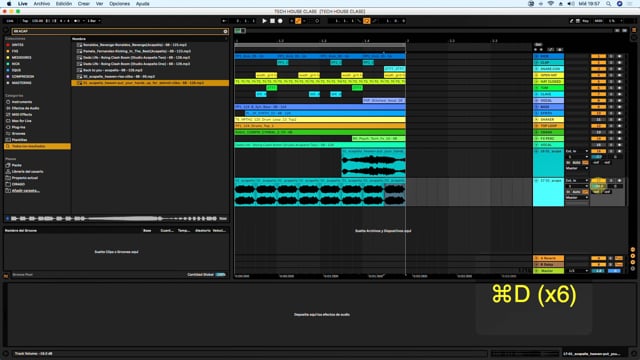Clear the browser search field
The width and height of the screenshot is (640, 360).
pos(225,31)
